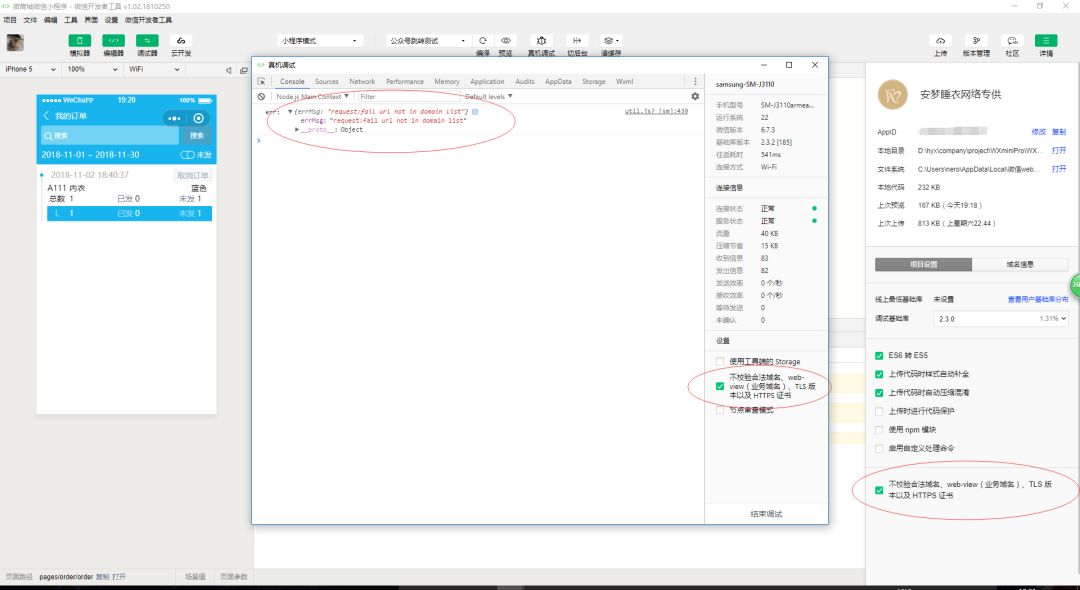Open the iPhone 5 device dropdown

coord(30,69)
